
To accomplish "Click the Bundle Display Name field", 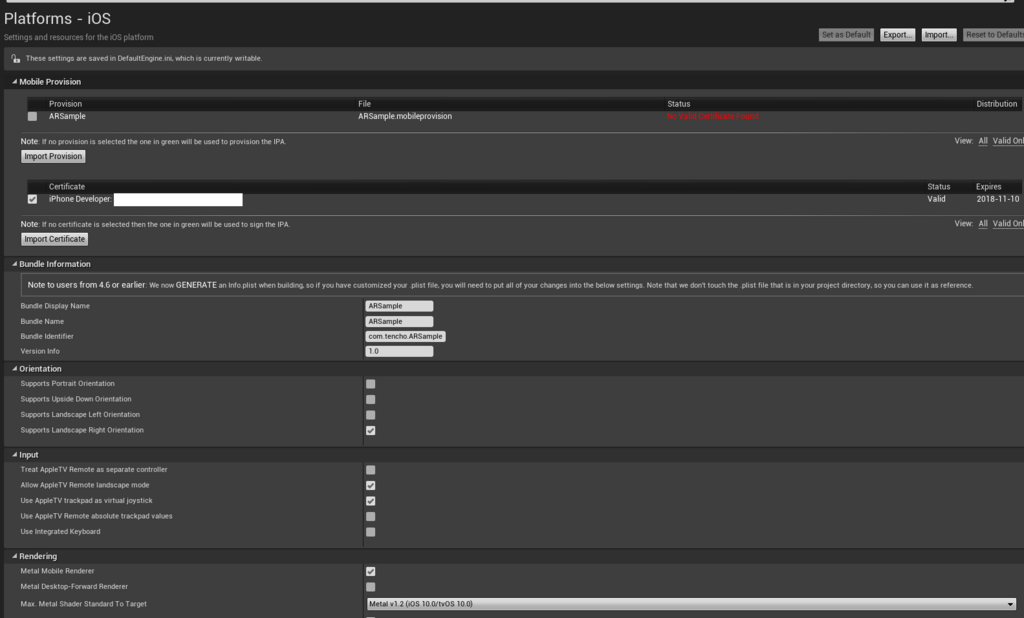I will pos(399,306).
